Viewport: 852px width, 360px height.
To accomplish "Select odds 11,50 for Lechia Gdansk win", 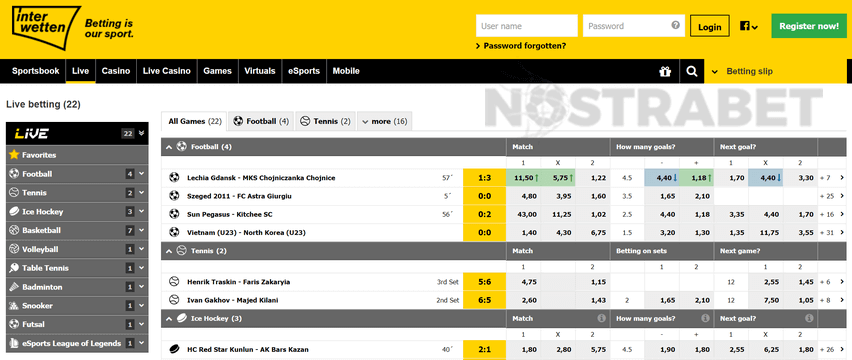I will pyautogui.click(x=523, y=178).
